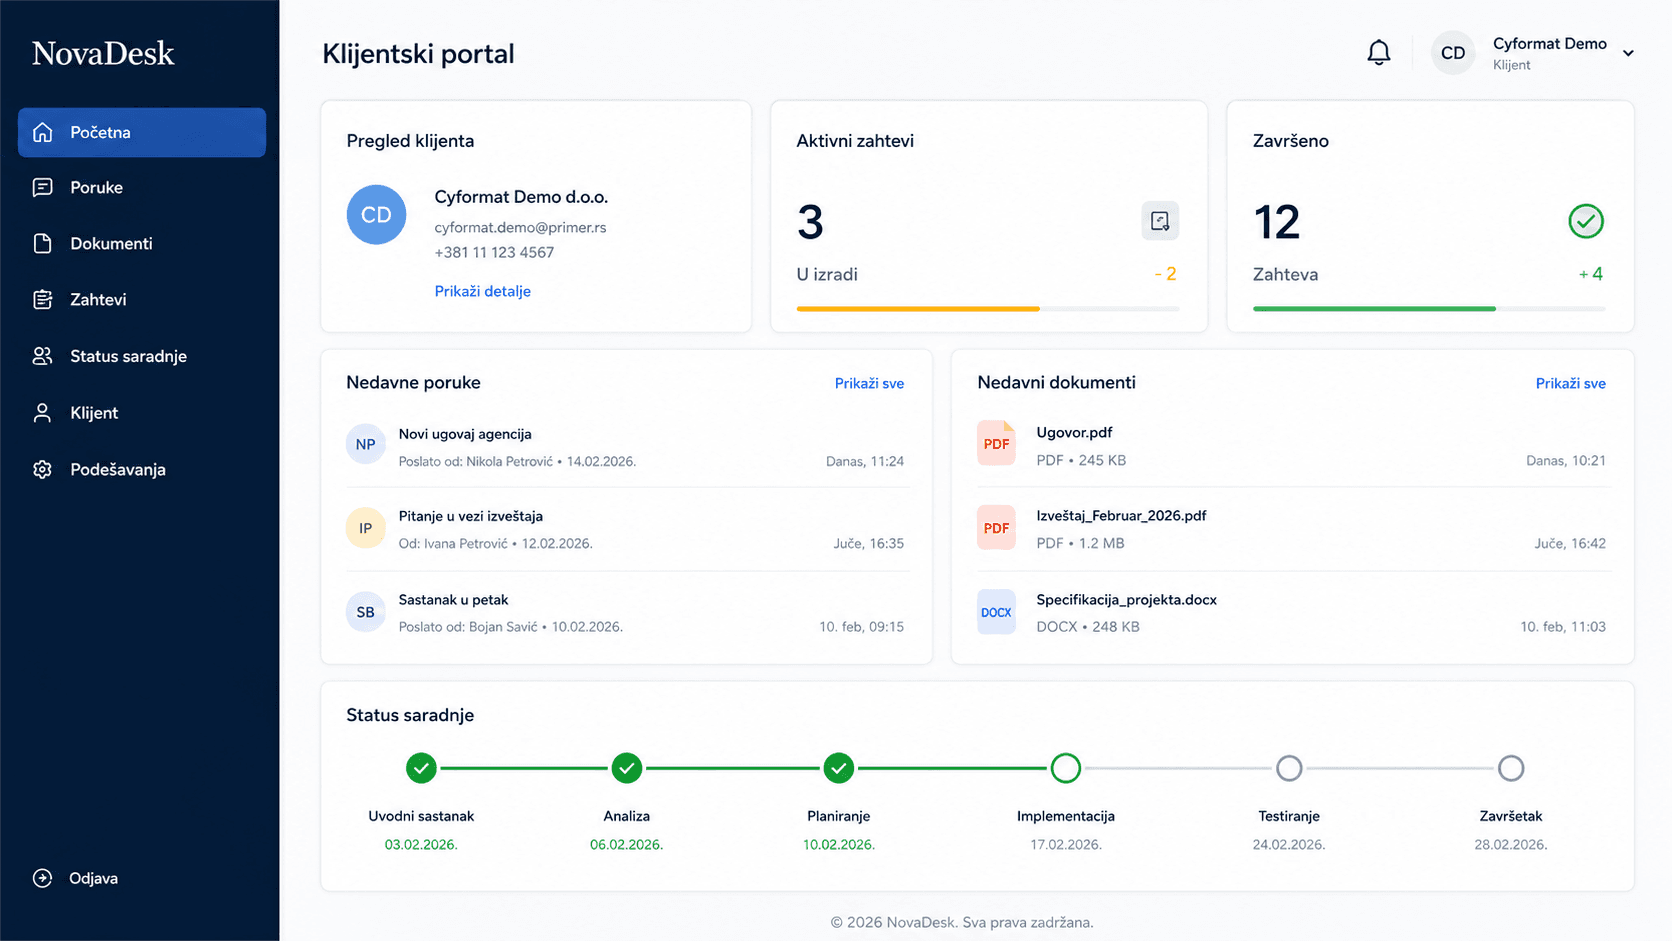Image resolution: width=1672 pixels, height=941 pixels.
Task: Open the notifications bell
Action: click(x=1378, y=53)
